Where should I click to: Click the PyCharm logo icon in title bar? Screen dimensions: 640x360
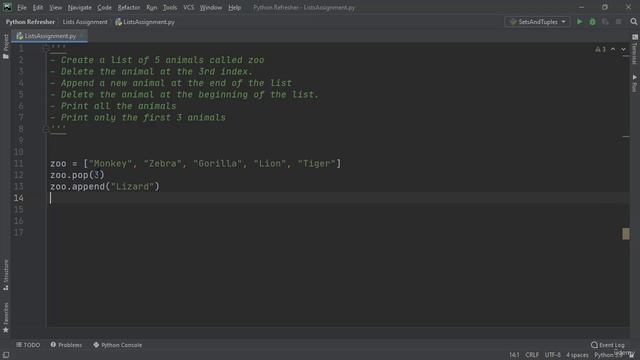7,7
